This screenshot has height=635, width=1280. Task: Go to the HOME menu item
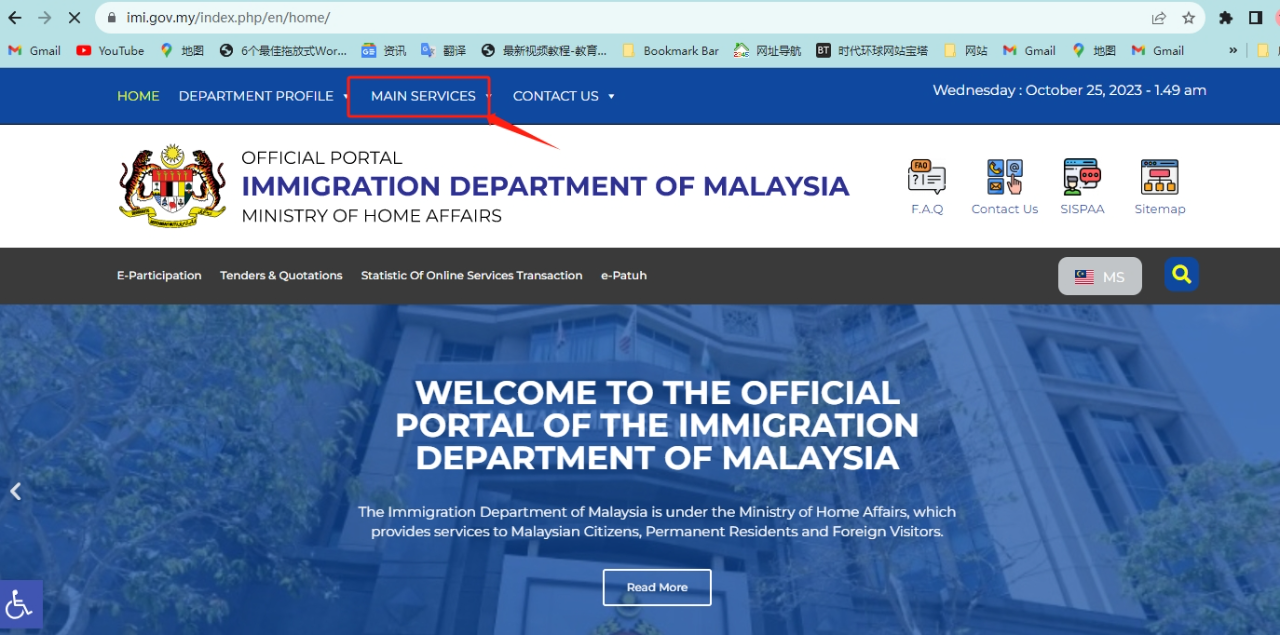(x=138, y=96)
